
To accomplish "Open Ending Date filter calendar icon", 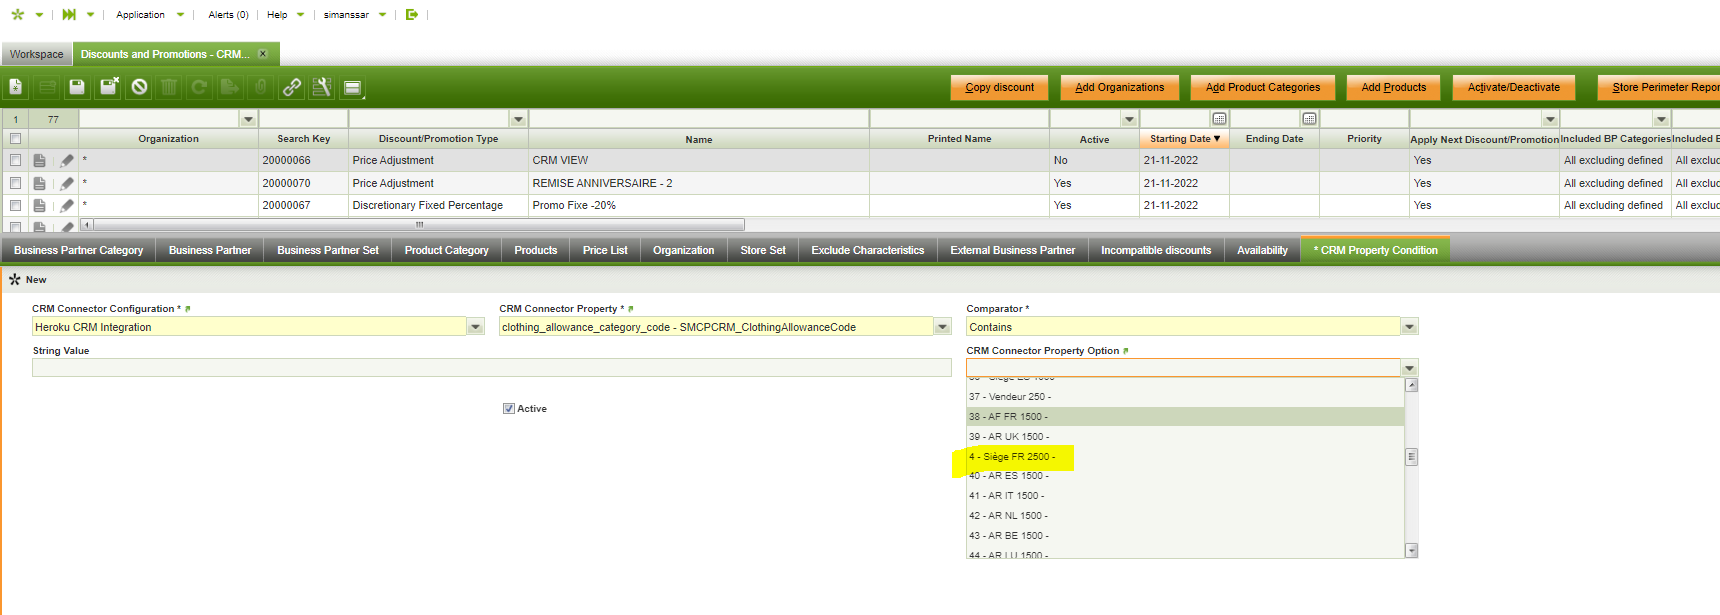I will point(1309,119).
